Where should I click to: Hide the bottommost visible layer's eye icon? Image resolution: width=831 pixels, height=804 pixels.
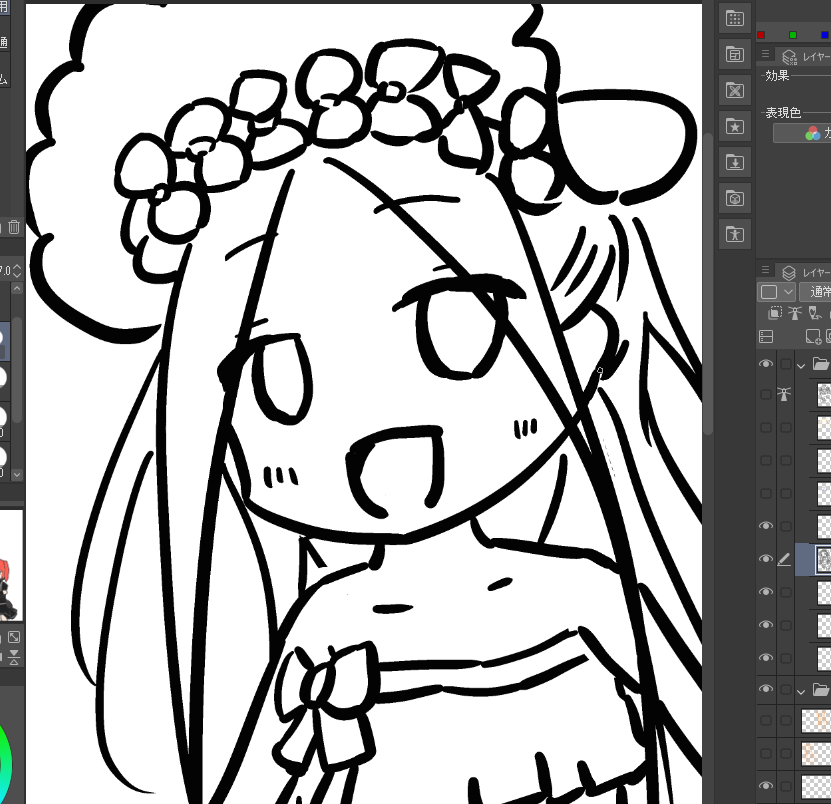click(x=766, y=786)
